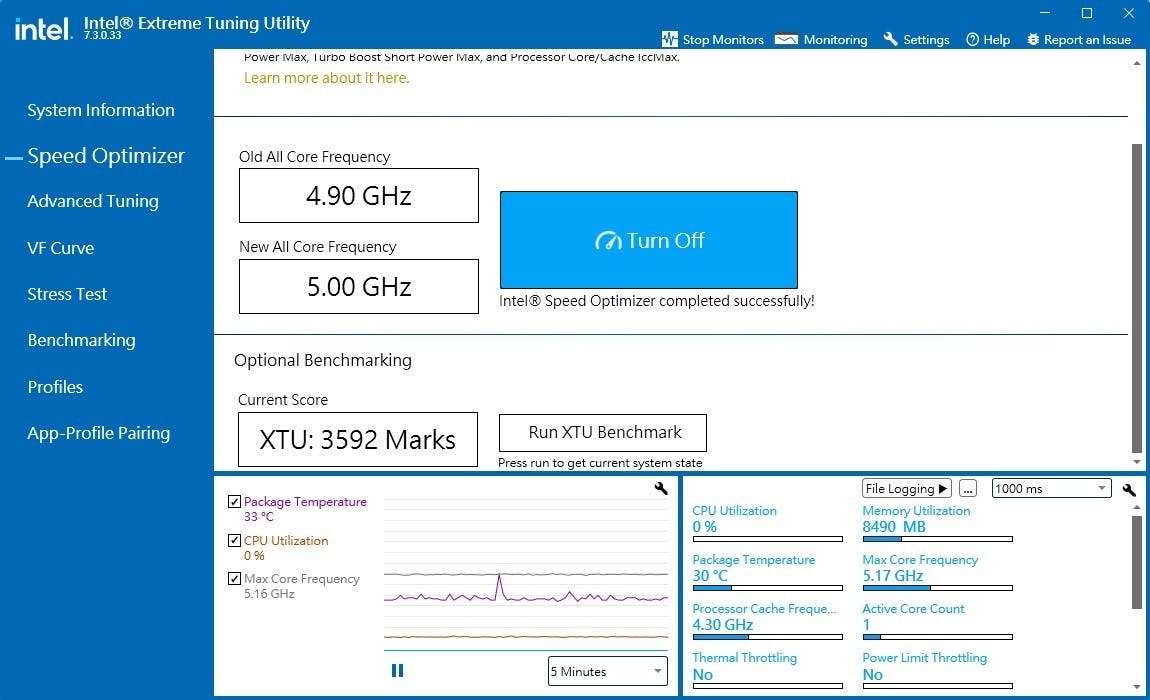Click the main panel scroll up arrow

coord(1137,63)
